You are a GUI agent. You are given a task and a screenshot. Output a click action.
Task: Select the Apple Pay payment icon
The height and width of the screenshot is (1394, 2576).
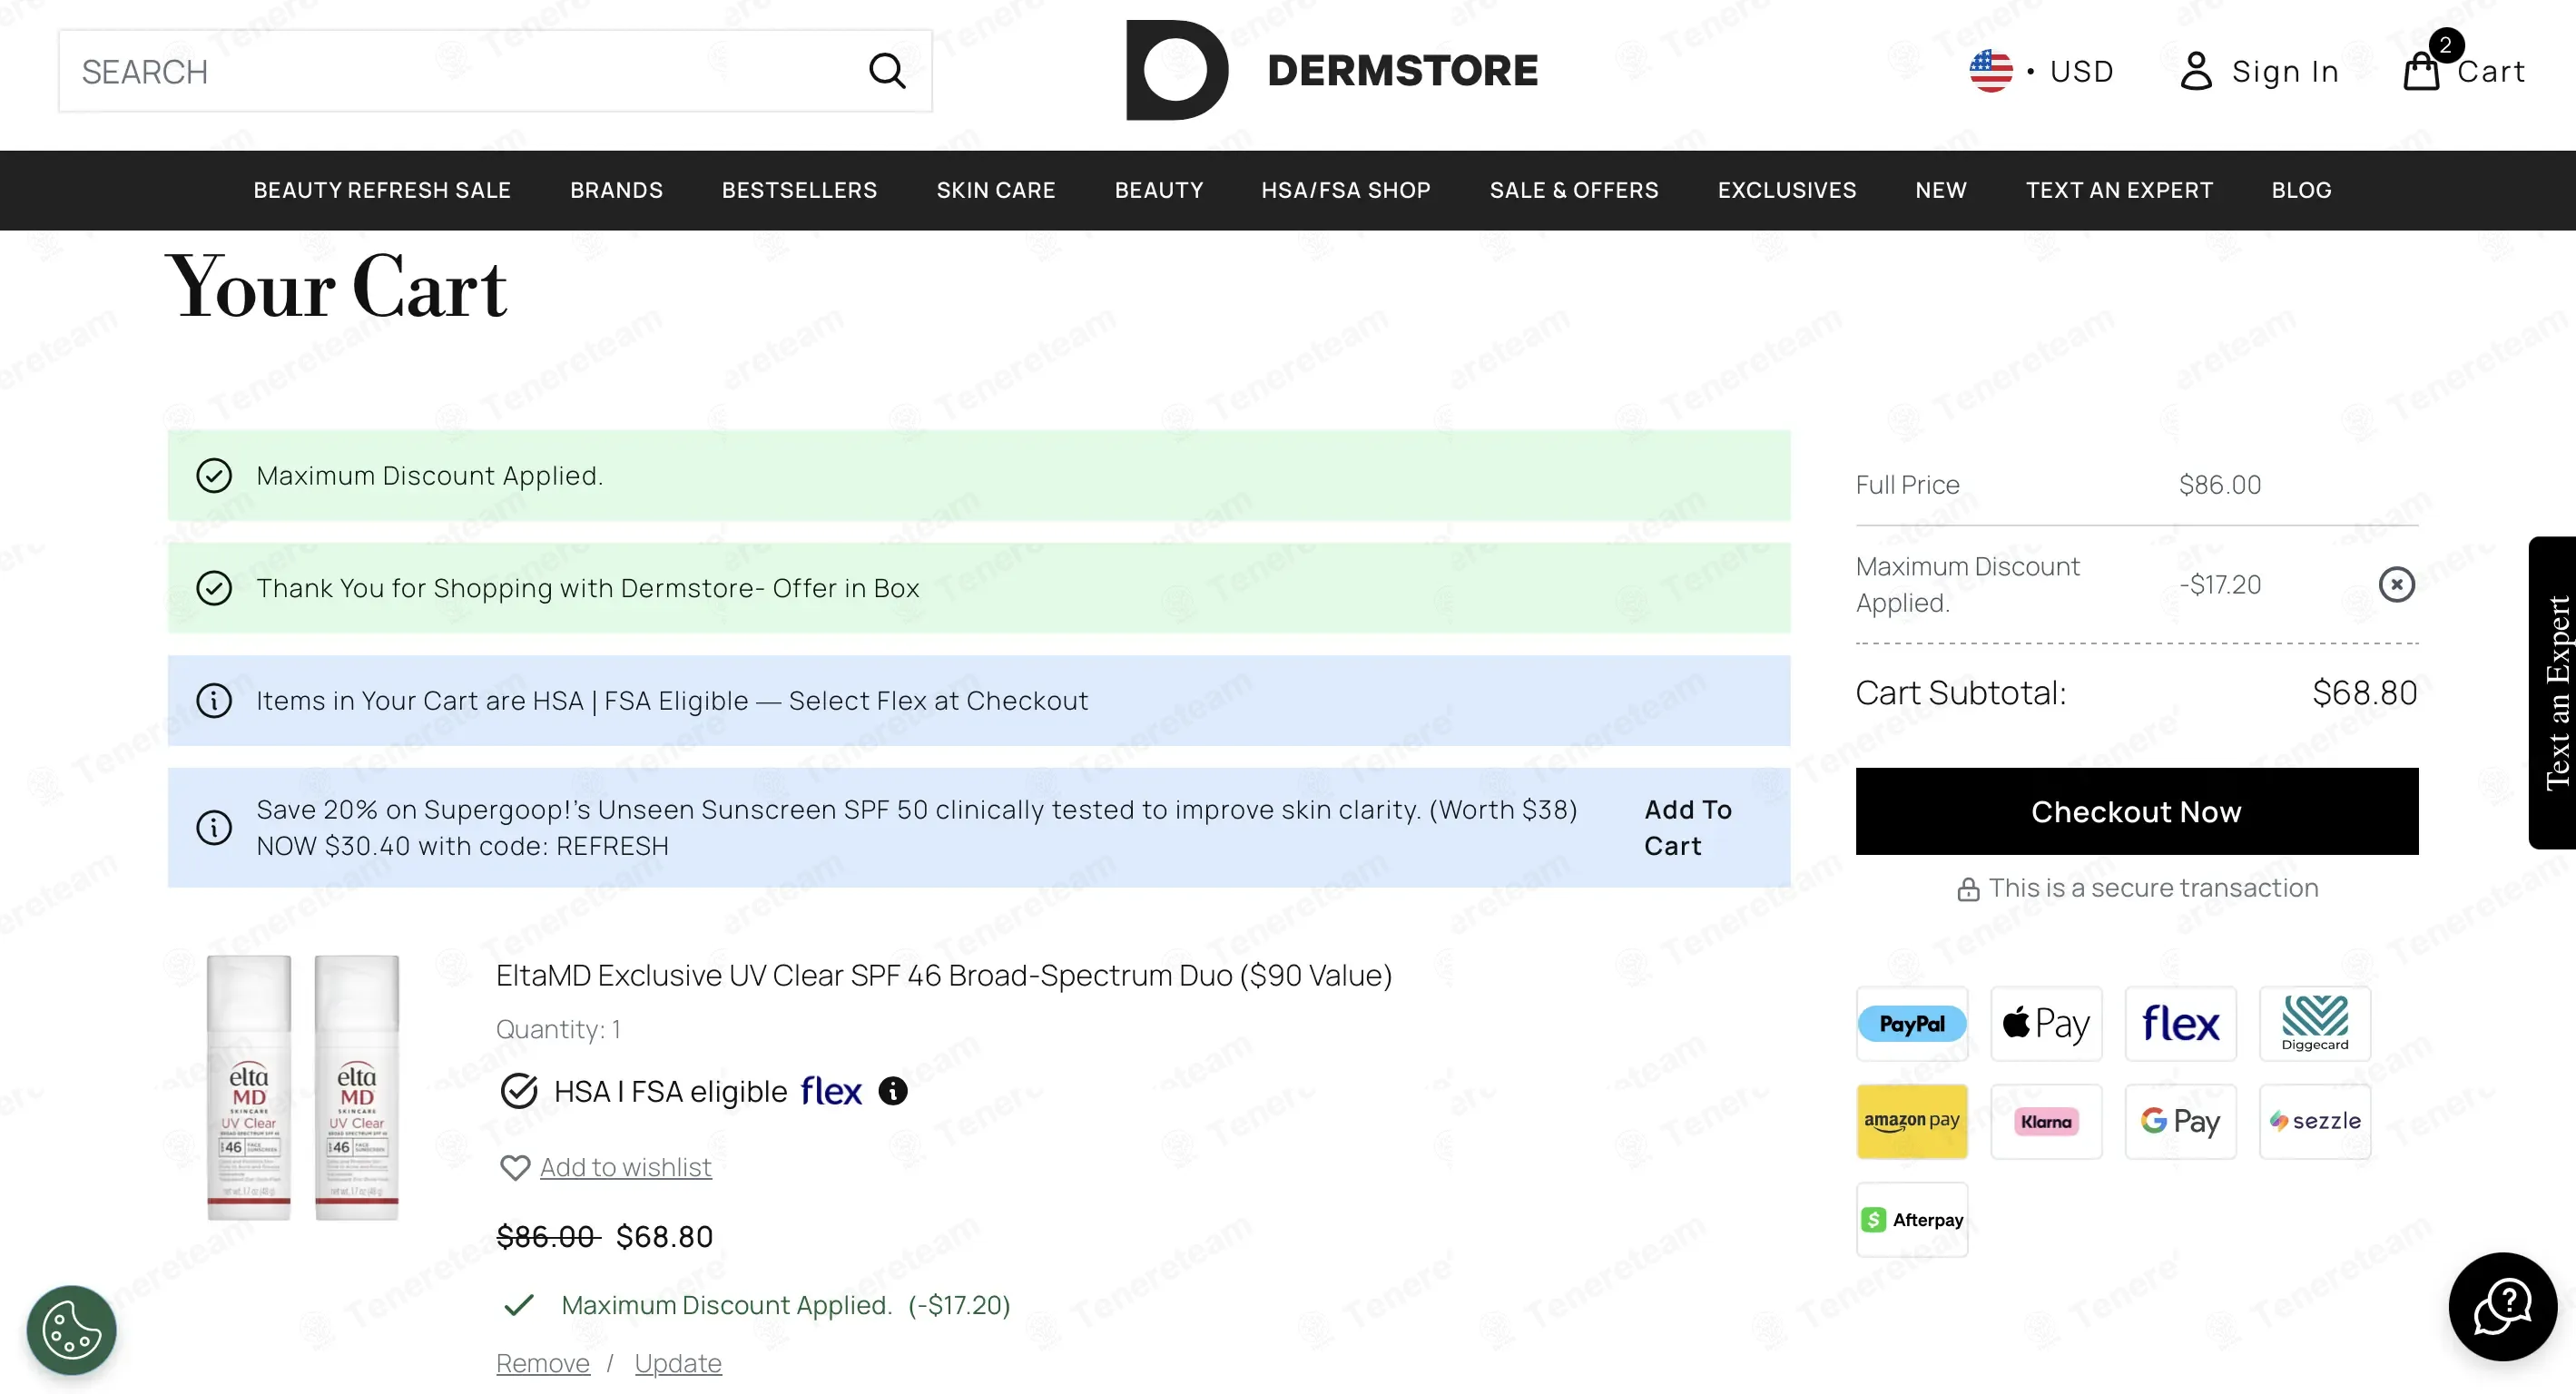click(2046, 1023)
